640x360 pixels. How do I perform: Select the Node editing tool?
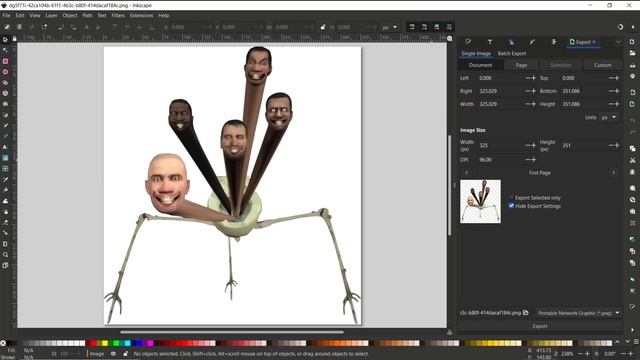[5, 50]
